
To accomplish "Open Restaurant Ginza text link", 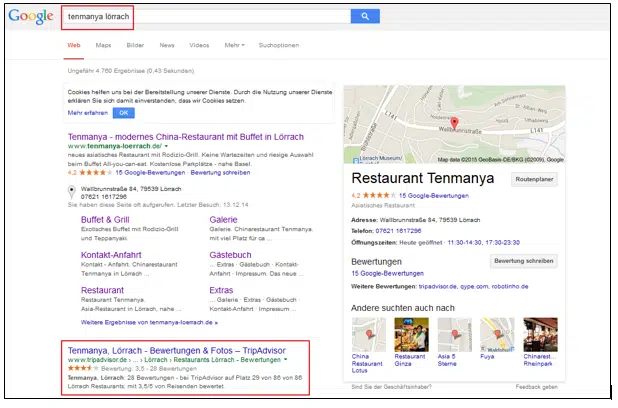I will pyautogui.click(x=410, y=360).
